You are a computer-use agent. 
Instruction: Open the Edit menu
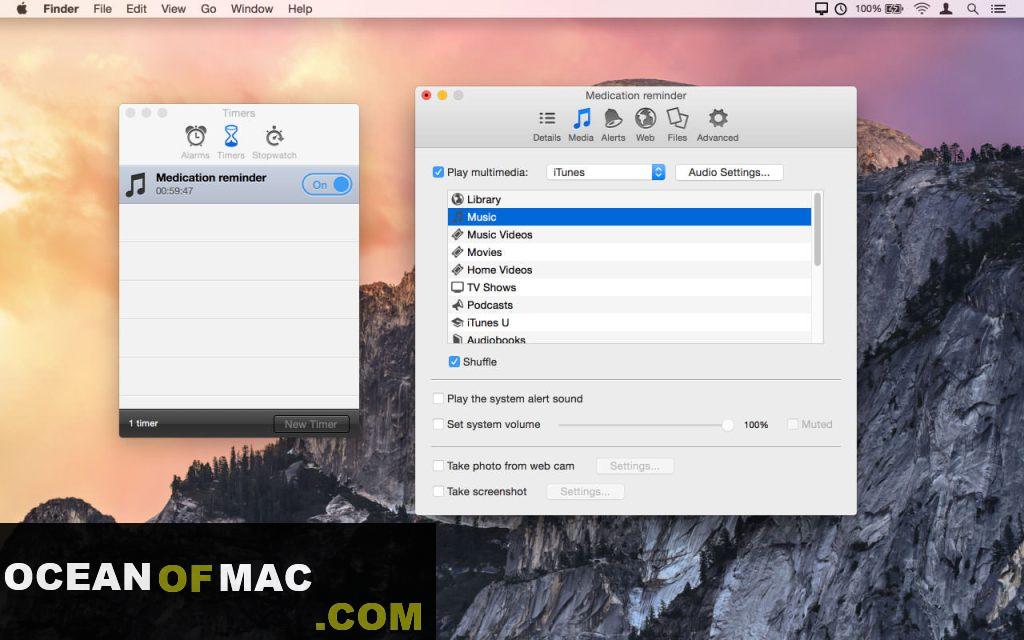point(136,8)
